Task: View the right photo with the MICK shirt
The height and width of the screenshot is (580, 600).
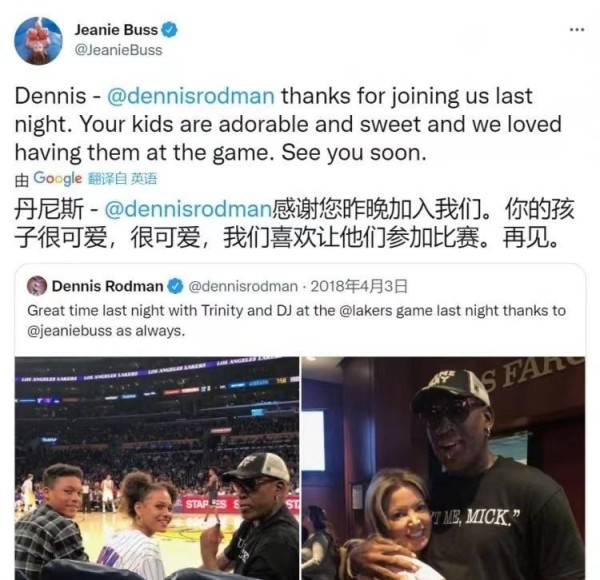Action: coord(443,468)
